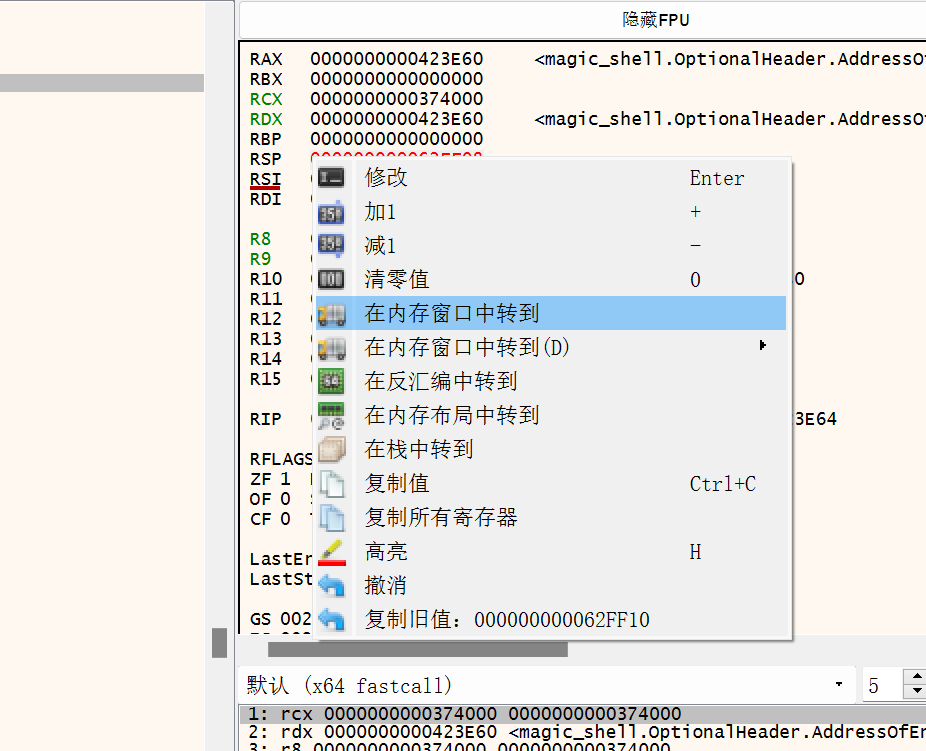This screenshot has height=751, width=926.
Task: Decrease argument count with stepper down arrow
Action: pos(917,691)
